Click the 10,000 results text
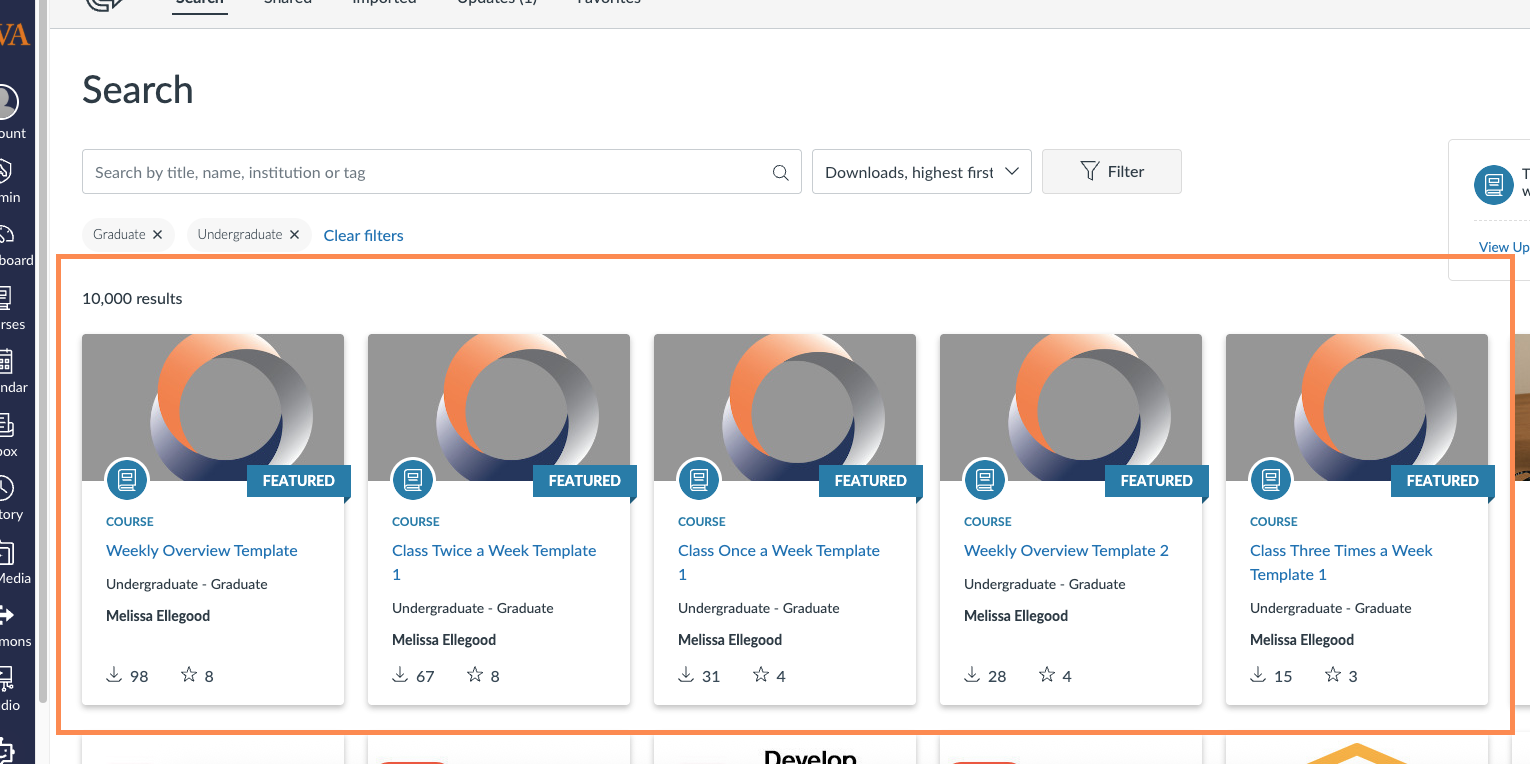The height and width of the screenshot is (764, 1530). click(132, 298)
